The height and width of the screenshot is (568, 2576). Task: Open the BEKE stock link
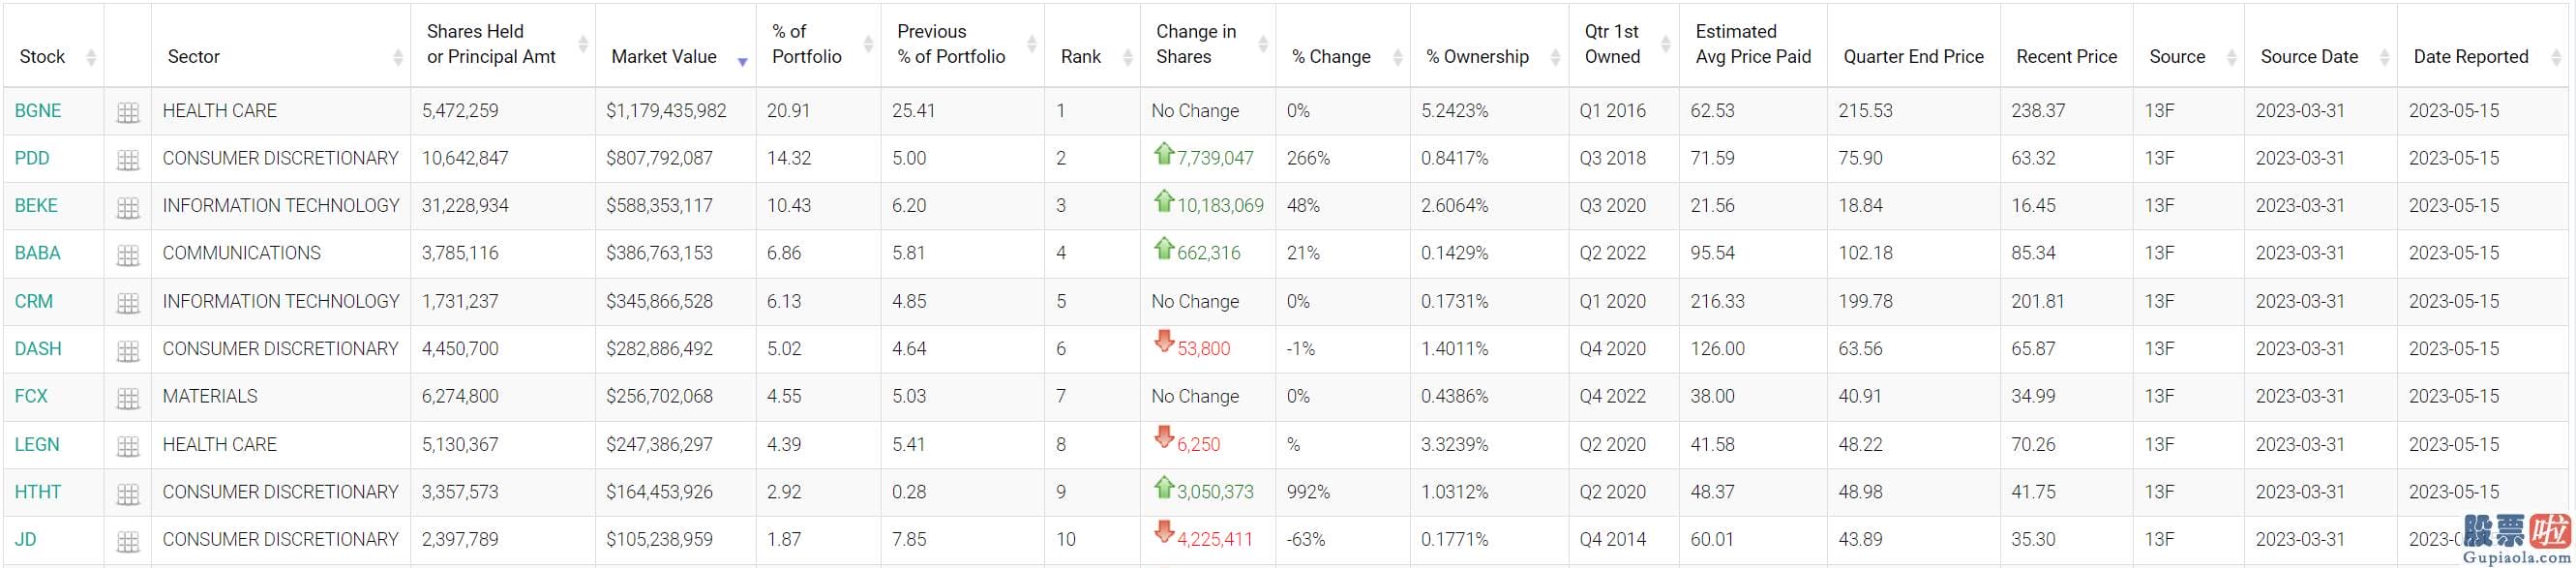point(36,206)
